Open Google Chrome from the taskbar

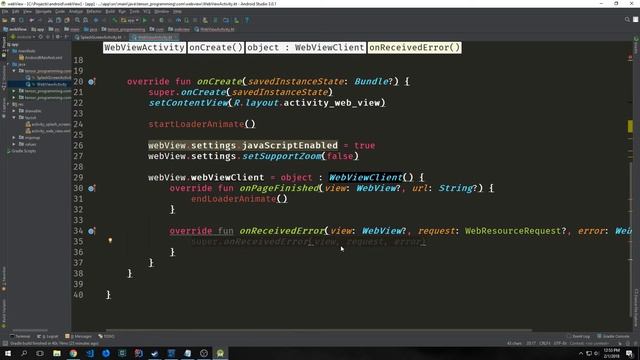[x=73, y=353]
